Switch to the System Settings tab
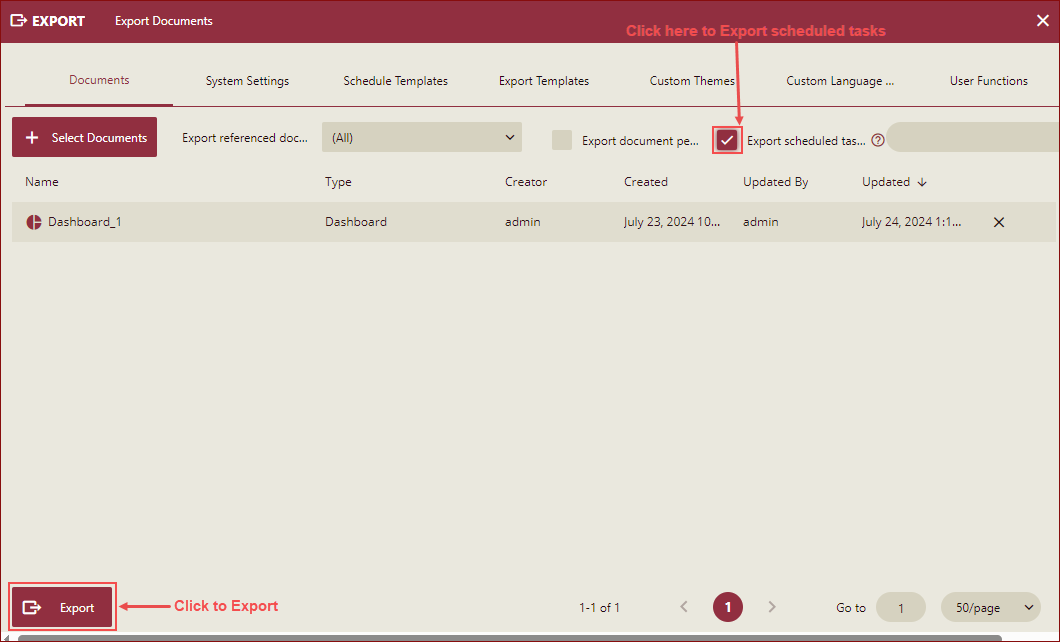 (247, 80)
